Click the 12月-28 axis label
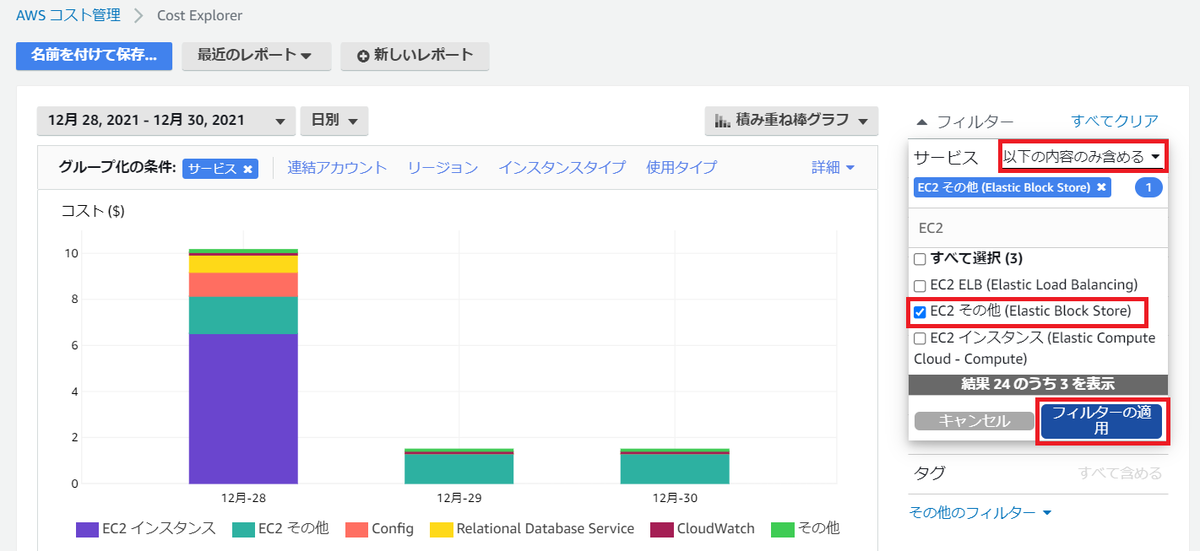Image resolution: width=1200 pixels, height=551 pixels. (x=243, y=497)
